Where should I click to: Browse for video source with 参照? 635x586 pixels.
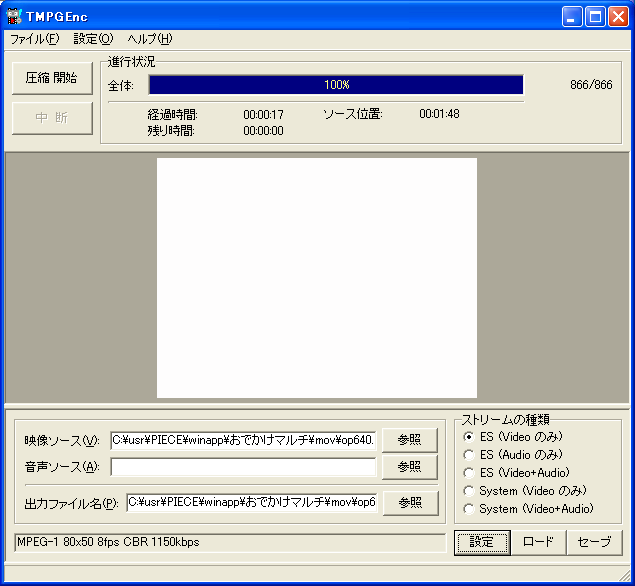[410, 440]
